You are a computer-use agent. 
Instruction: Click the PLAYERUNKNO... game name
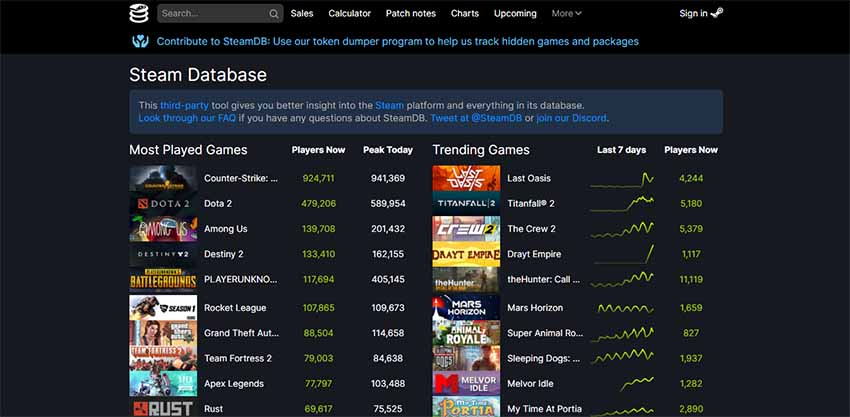pyautogui.click(x=241, y=279)
